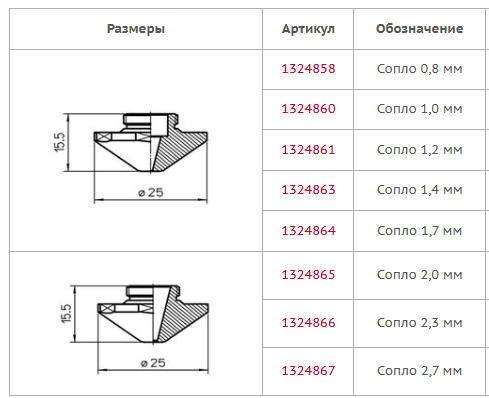Image resolution: width=489 pixels, height=398 pixels.
Task: Click the upper nozzle dimension drawing
Action: pyautogui.click(x=131, y=158)
